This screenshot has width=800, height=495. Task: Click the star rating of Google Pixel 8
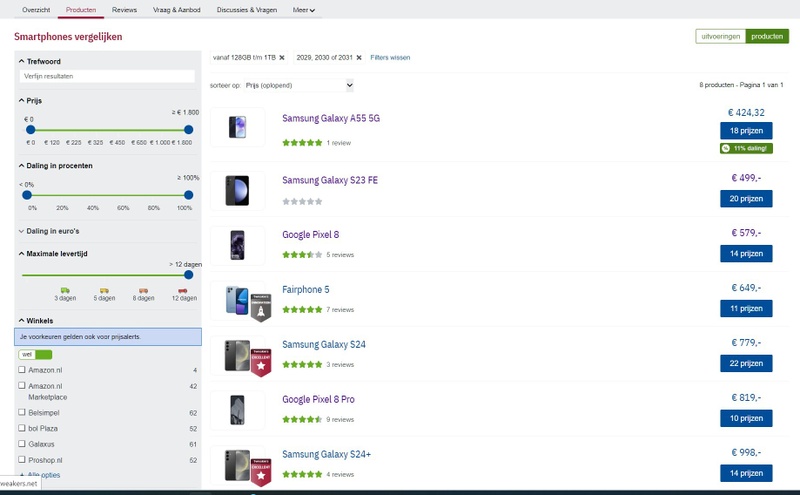[x=302, y=255]
